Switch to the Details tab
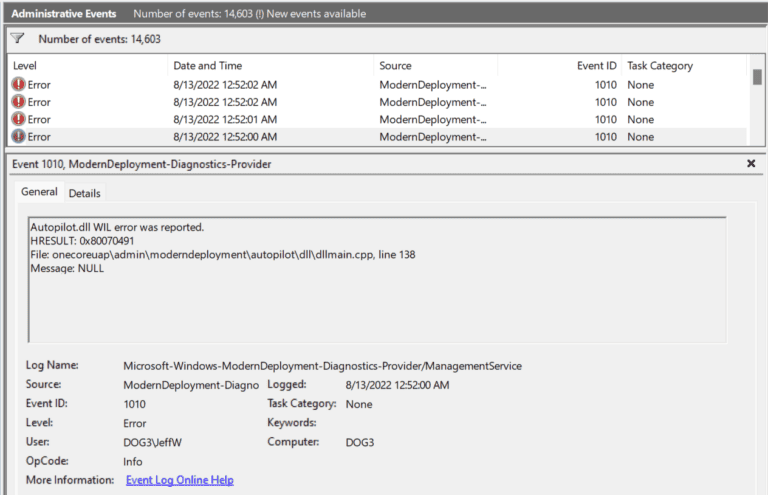This screenshot has height=495, width=768. tap(84, 193)
